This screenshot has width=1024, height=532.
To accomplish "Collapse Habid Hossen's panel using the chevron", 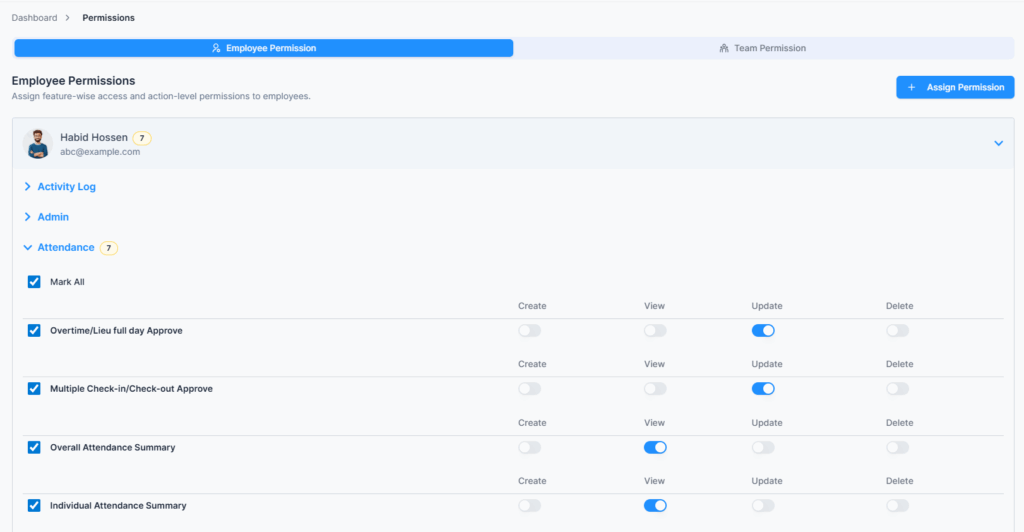I will coord(998,144).
